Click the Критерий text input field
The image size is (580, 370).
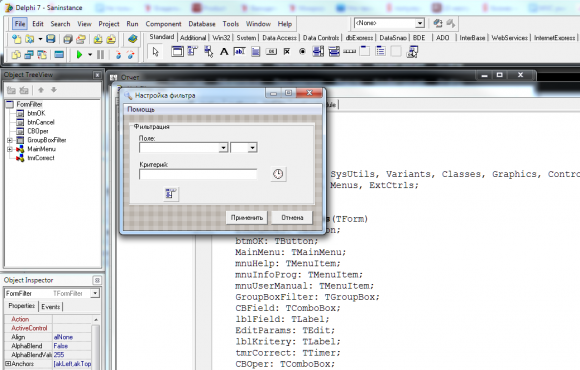[198, 174]
